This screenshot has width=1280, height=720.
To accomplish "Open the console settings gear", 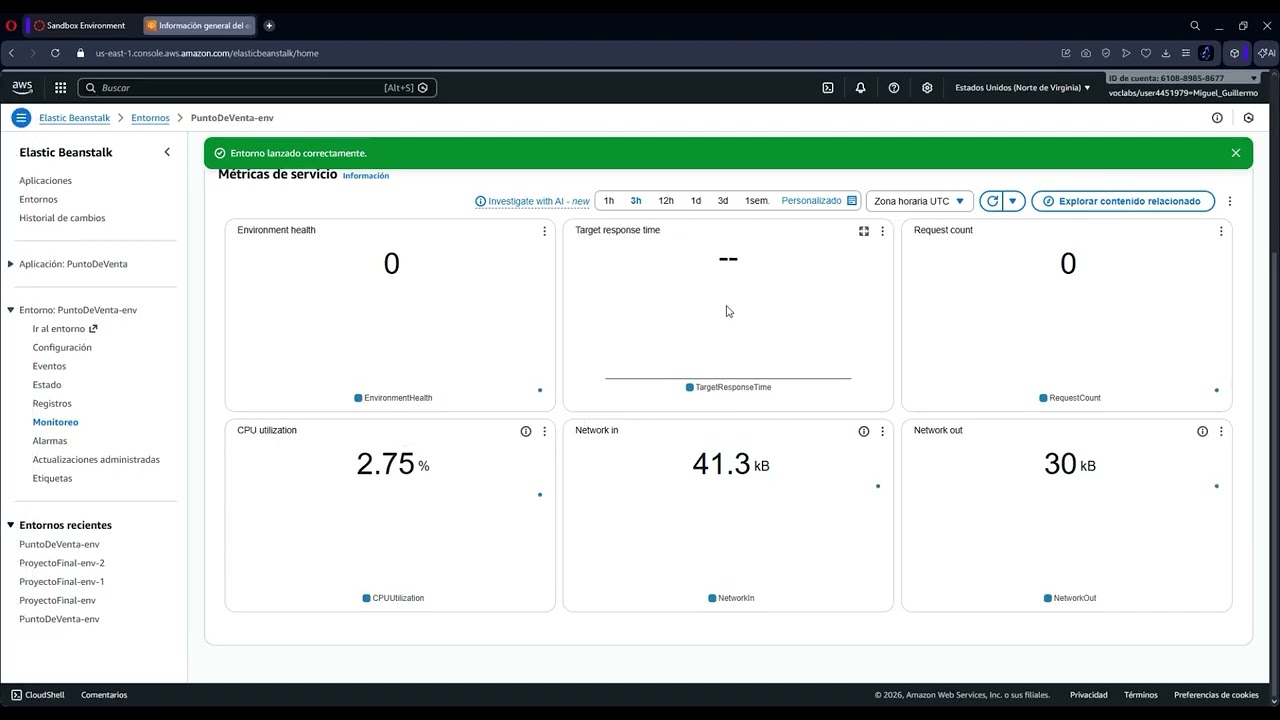I will point(927,88).
